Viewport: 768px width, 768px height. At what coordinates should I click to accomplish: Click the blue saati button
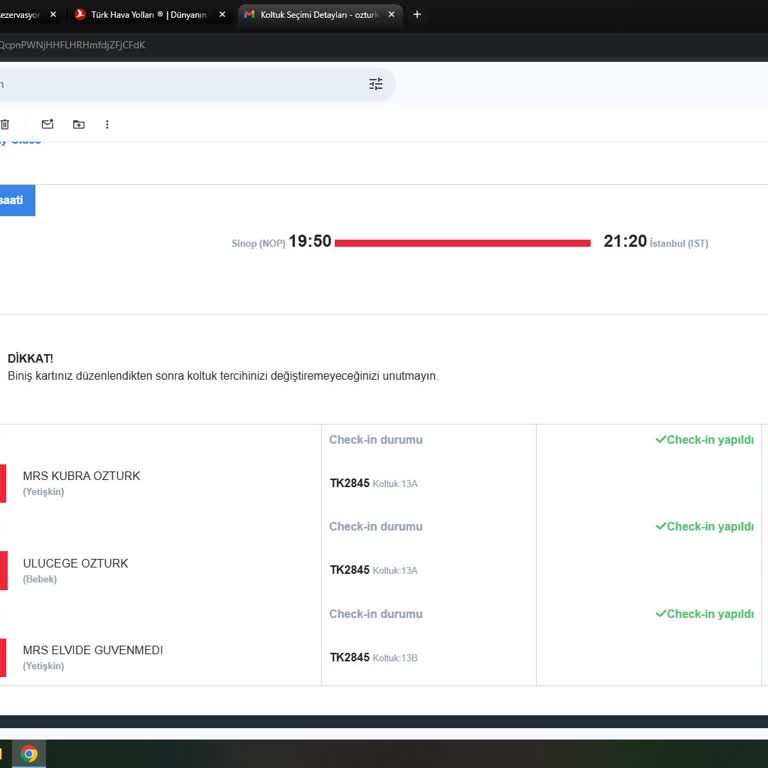click(17, 200)
